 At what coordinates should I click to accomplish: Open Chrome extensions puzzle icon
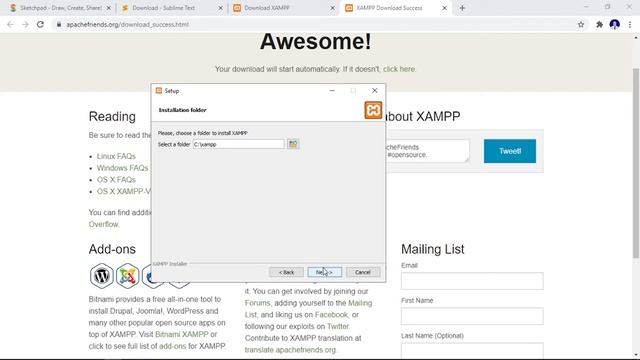pyautogui.click(x=599, y=24)
